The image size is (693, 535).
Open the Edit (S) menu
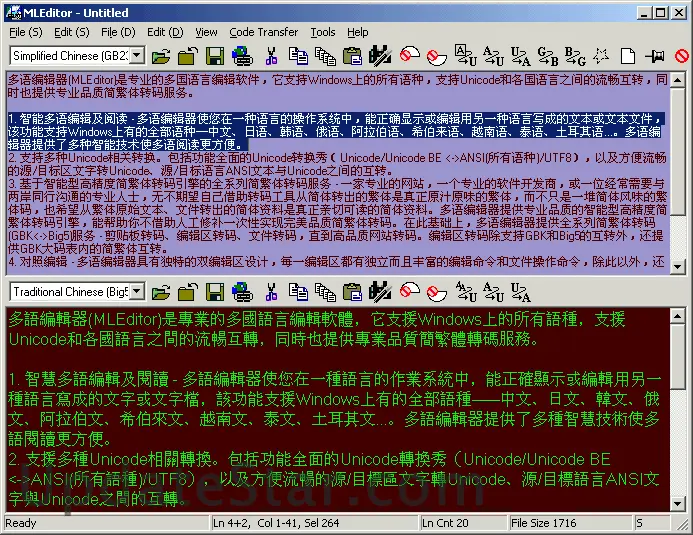click(x=72, y=32)
